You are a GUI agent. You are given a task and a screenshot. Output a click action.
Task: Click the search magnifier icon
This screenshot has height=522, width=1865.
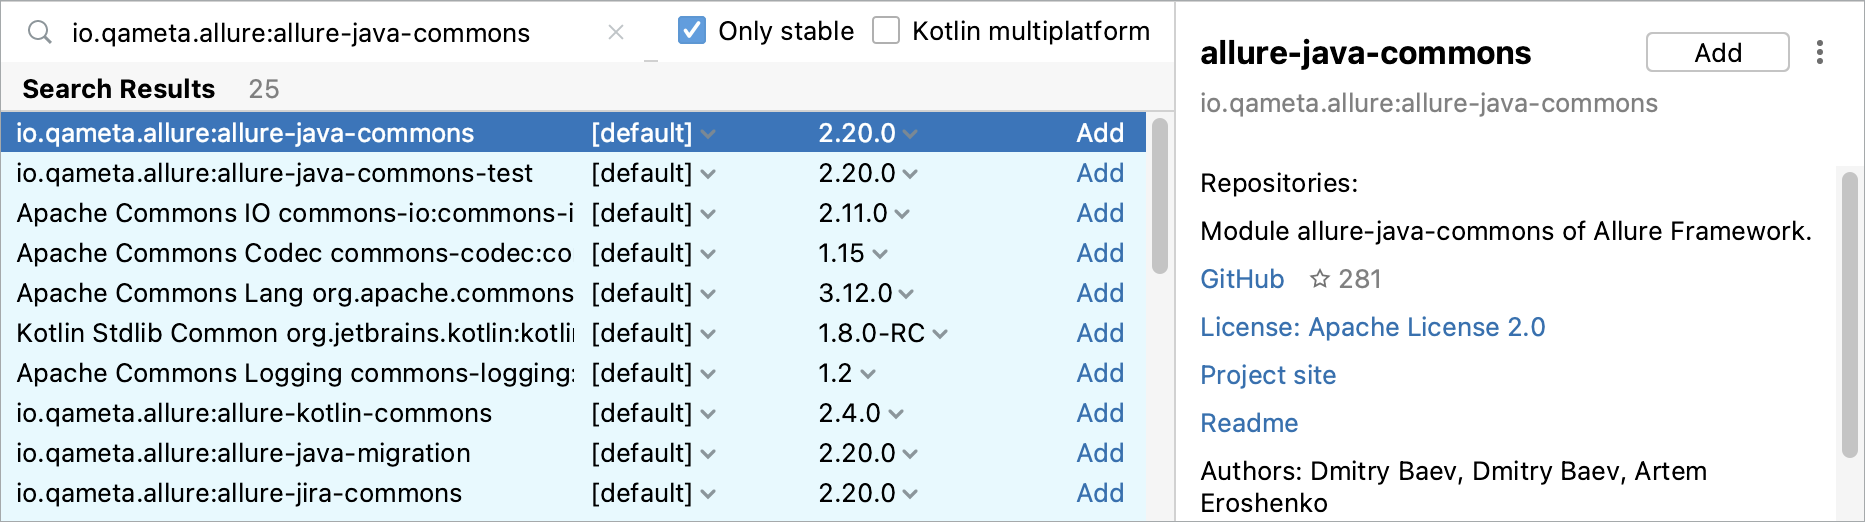pyautogui.click(x=40, y=32)
